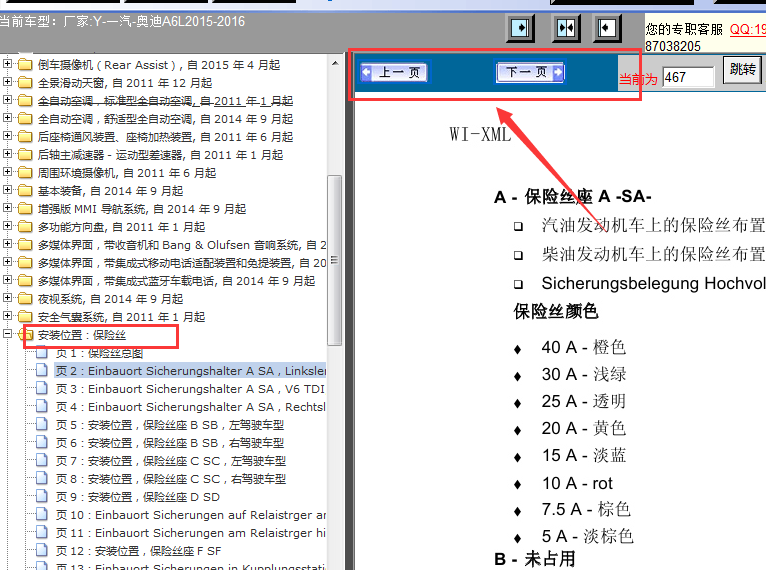
Task: Select the 倒车摄像机 folder icon
Action: click(x=25, y=64)
